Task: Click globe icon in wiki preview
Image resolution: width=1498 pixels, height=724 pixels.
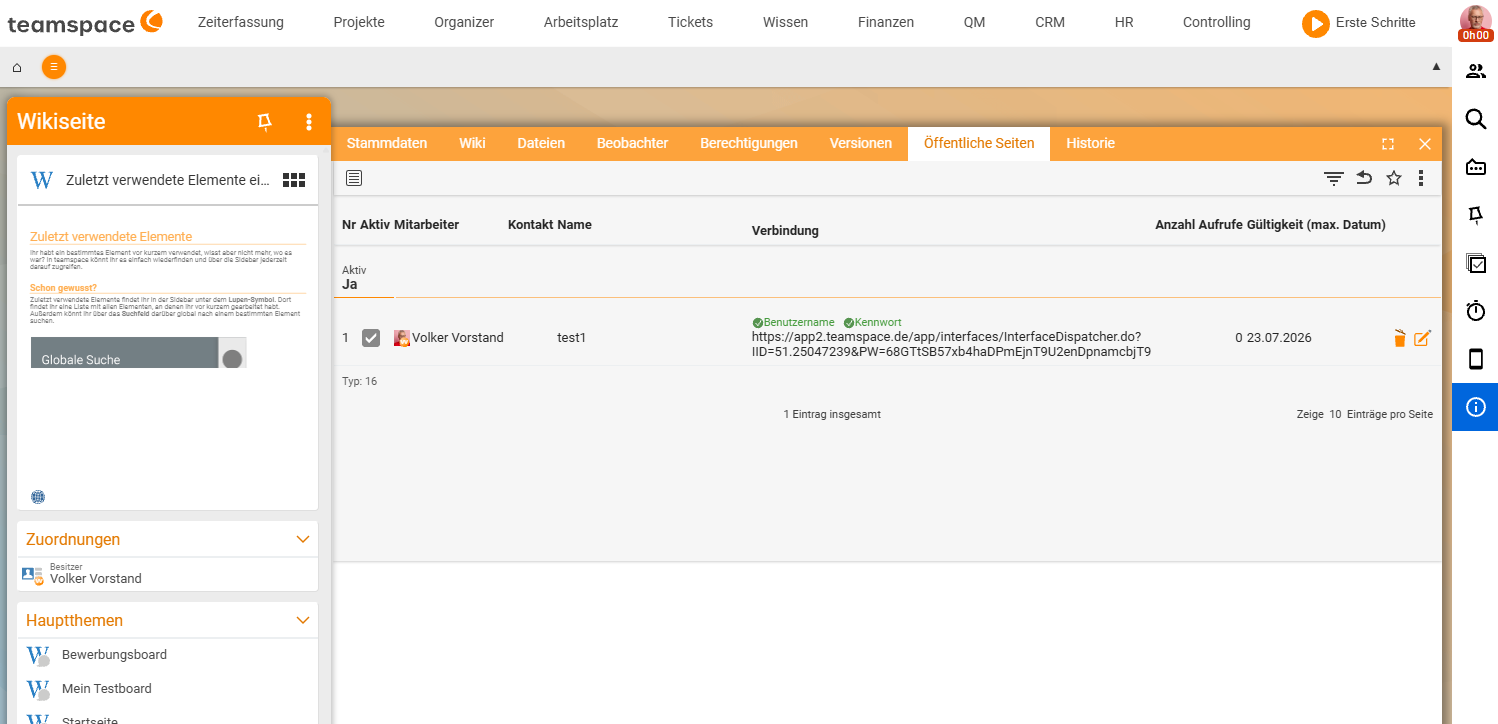Action: [38, 497]
